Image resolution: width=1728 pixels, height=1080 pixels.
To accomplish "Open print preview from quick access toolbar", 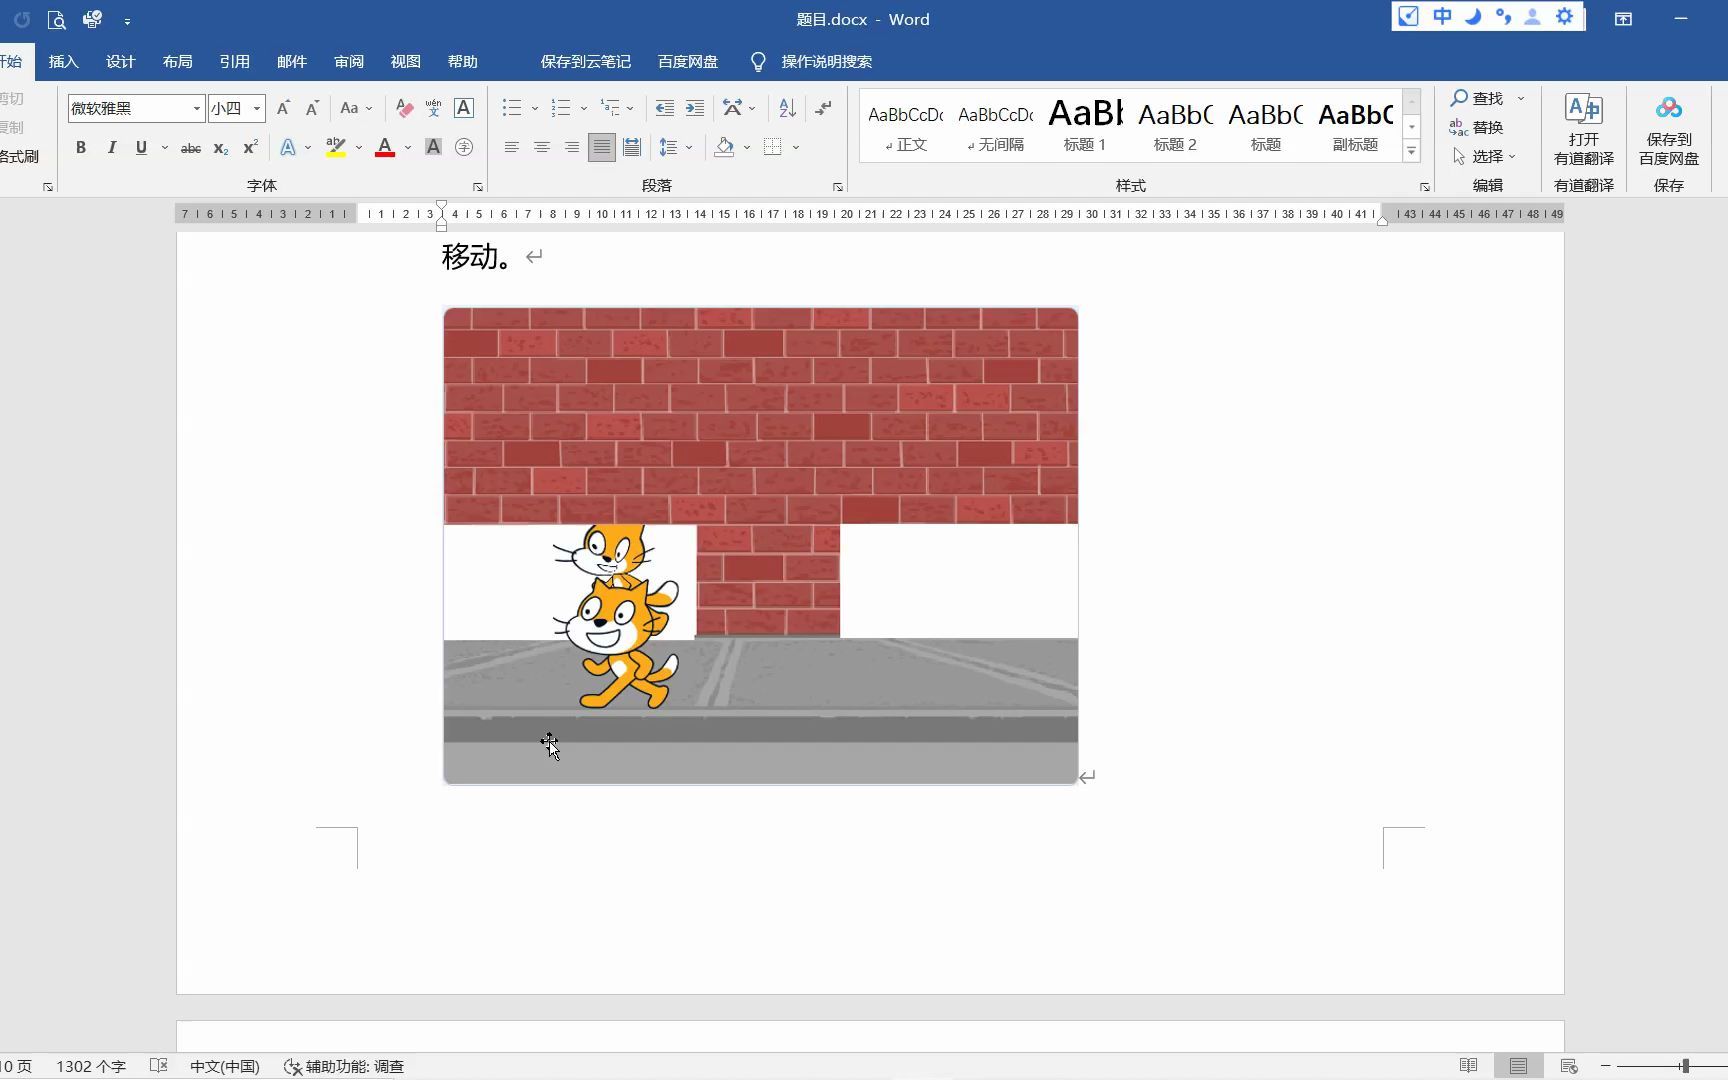I will 57,19.
